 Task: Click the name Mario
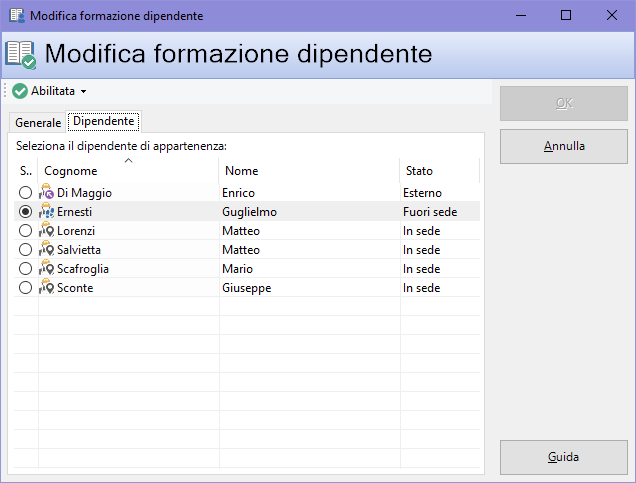click(238, 269)
